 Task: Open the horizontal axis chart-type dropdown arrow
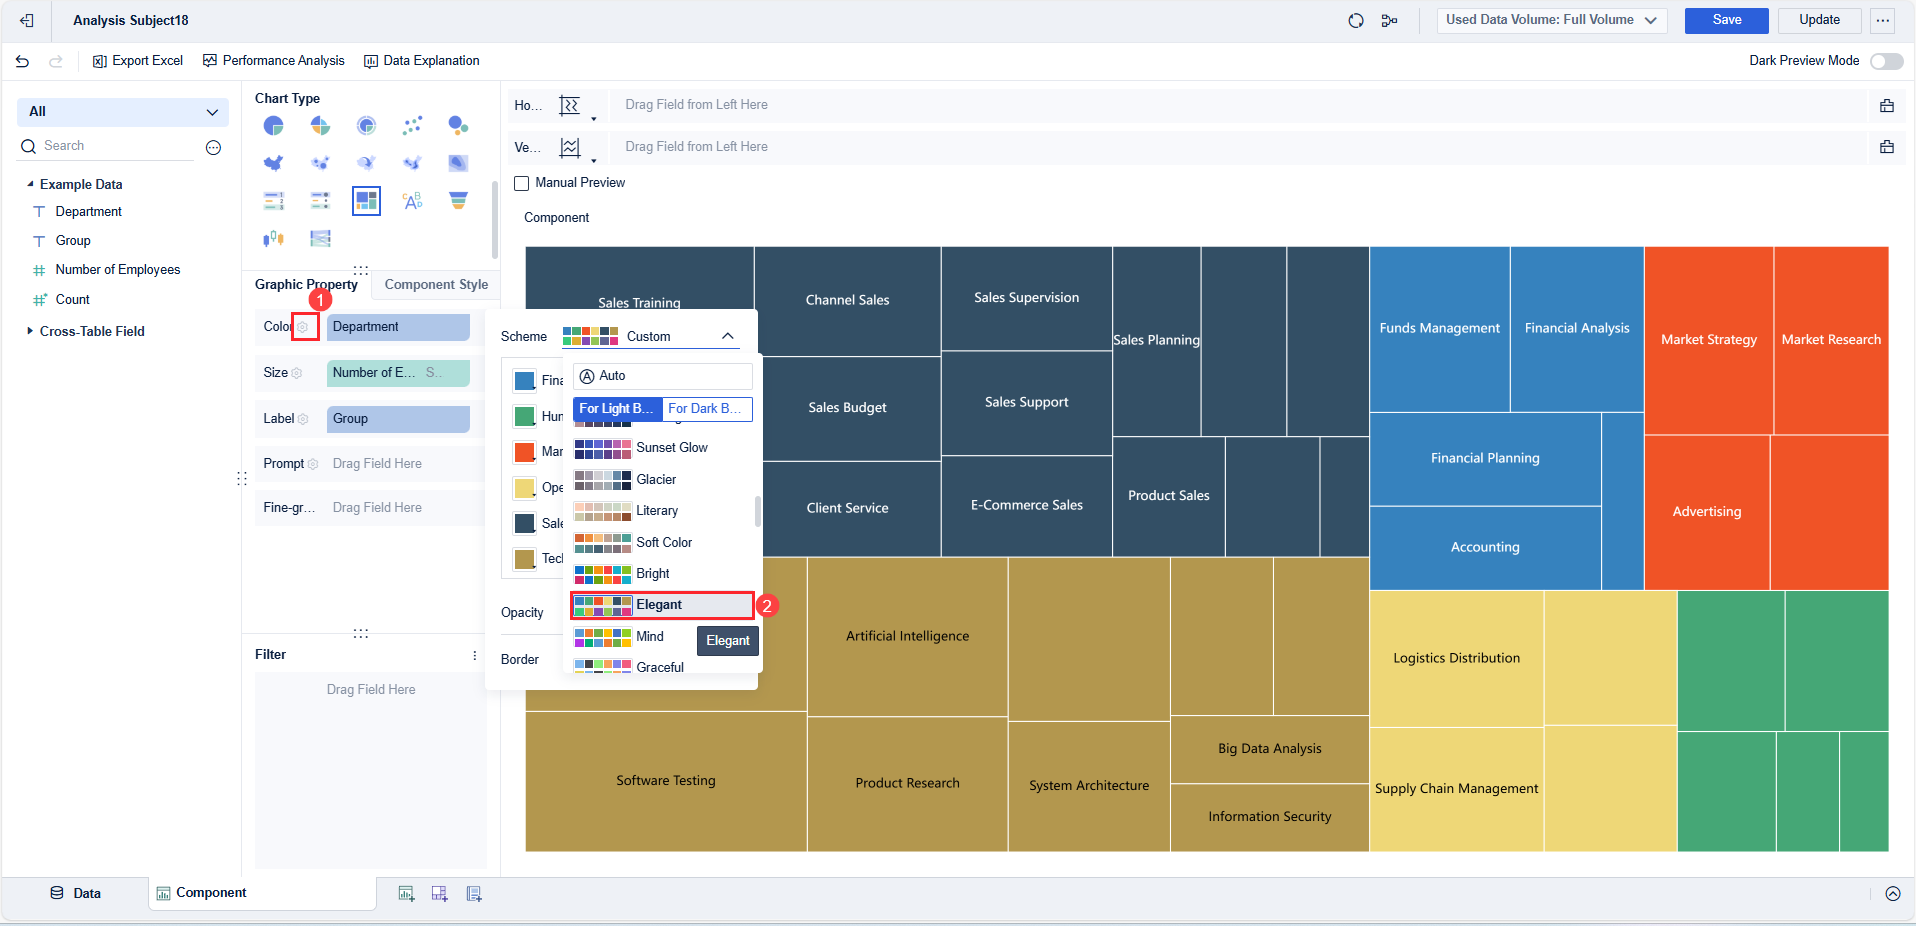point(593,119)
